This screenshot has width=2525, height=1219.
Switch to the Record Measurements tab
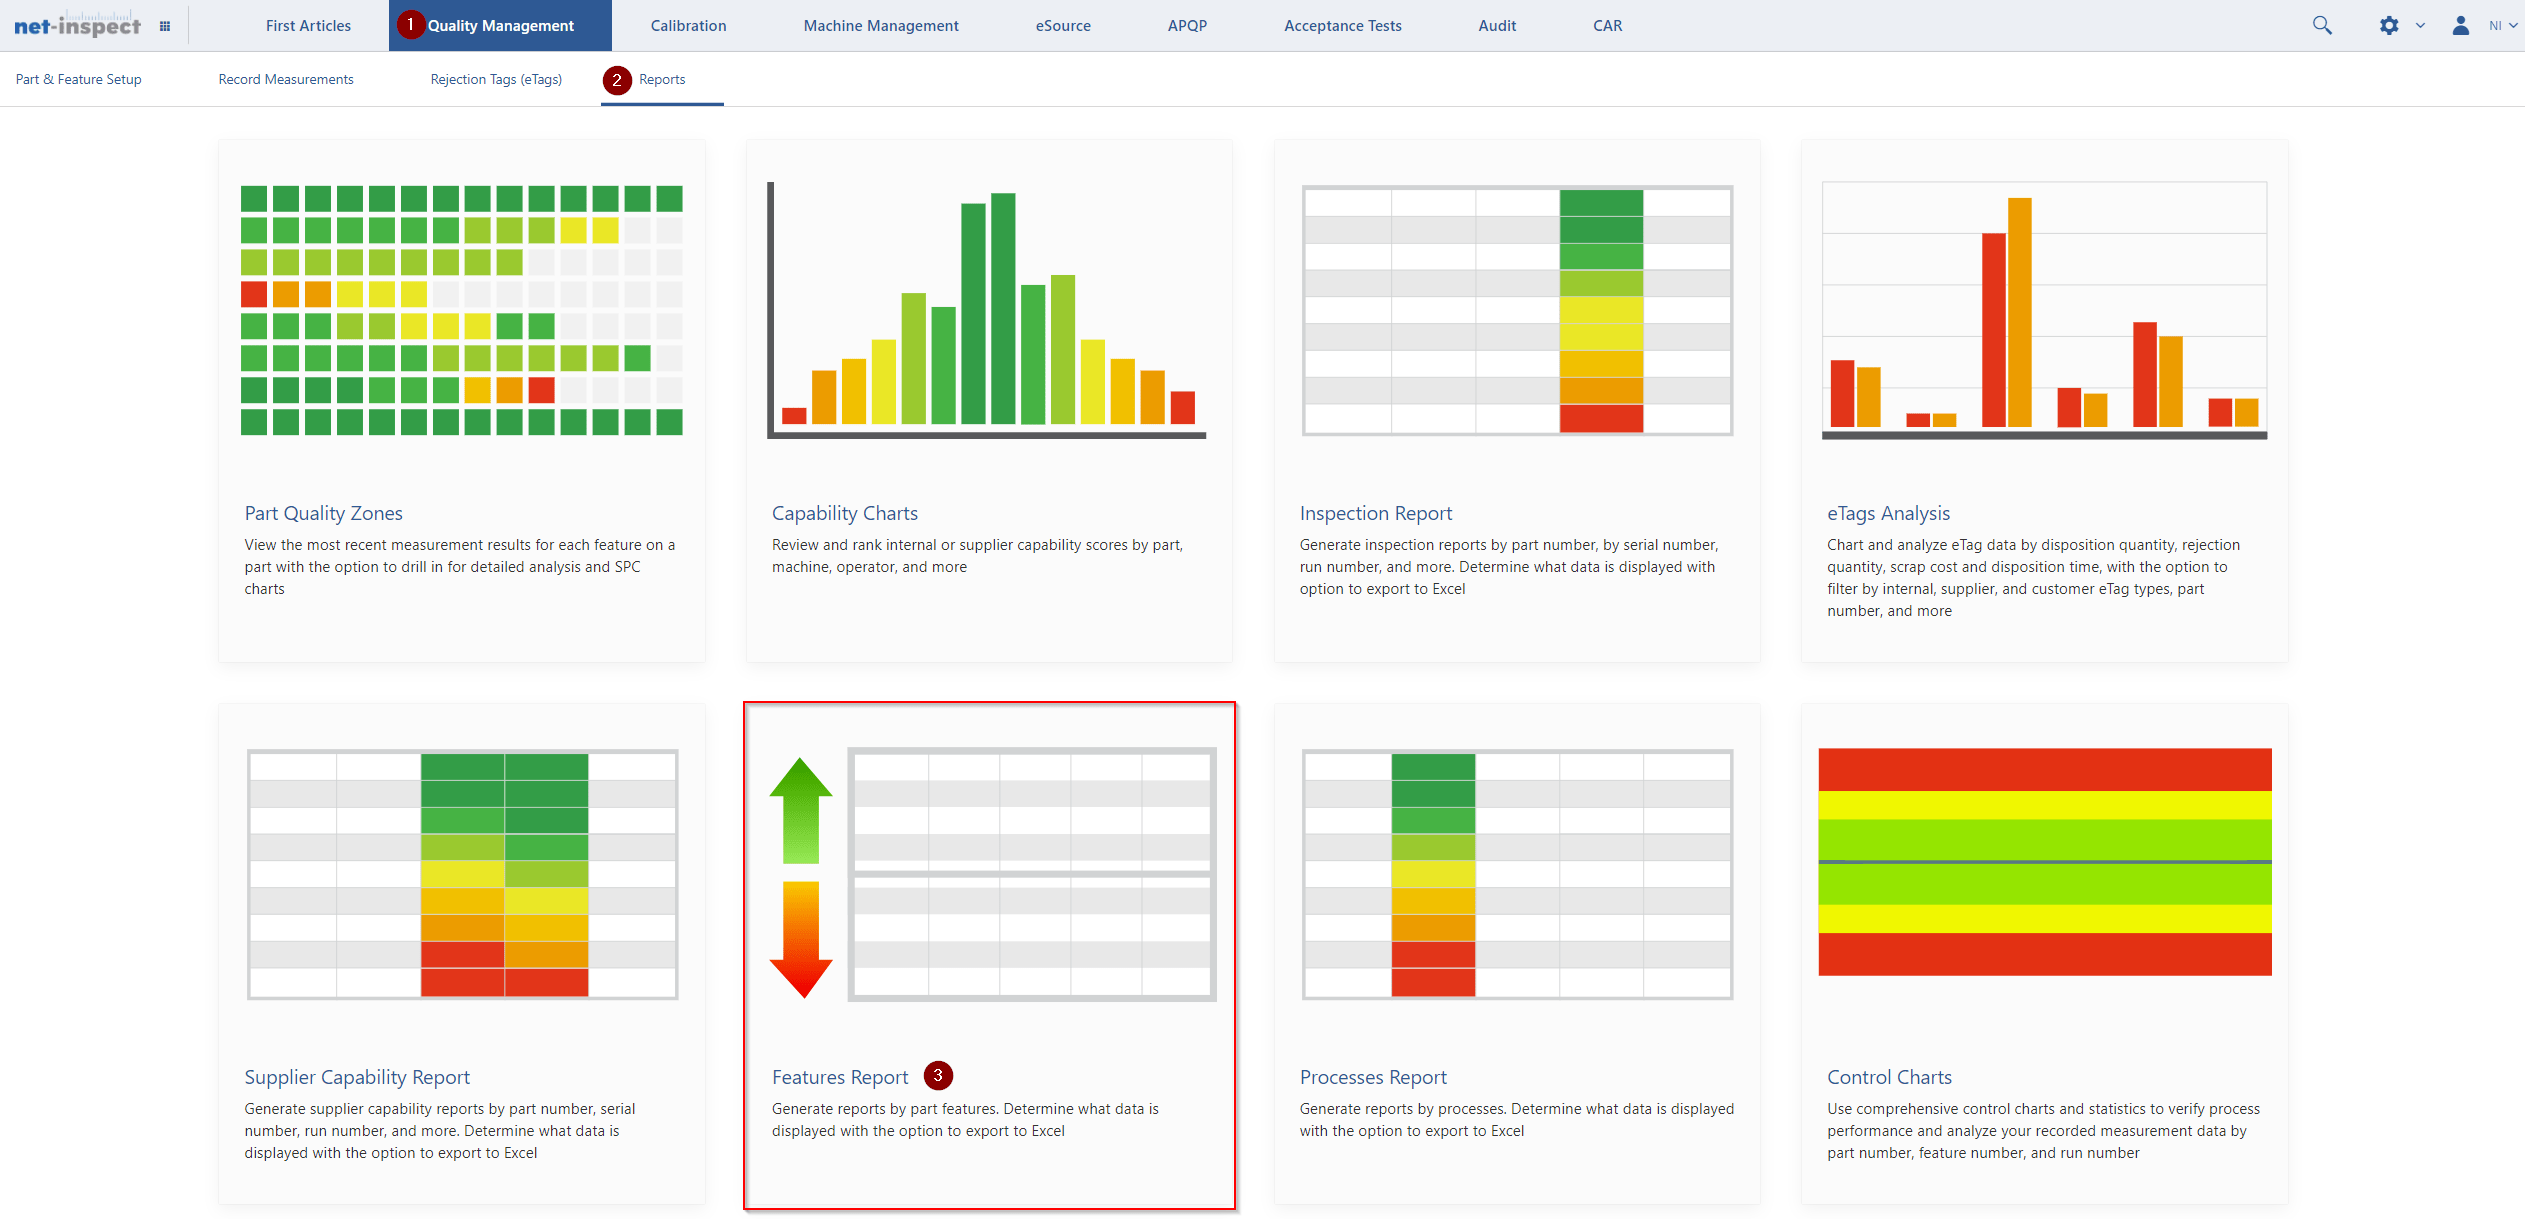[286, 79]
